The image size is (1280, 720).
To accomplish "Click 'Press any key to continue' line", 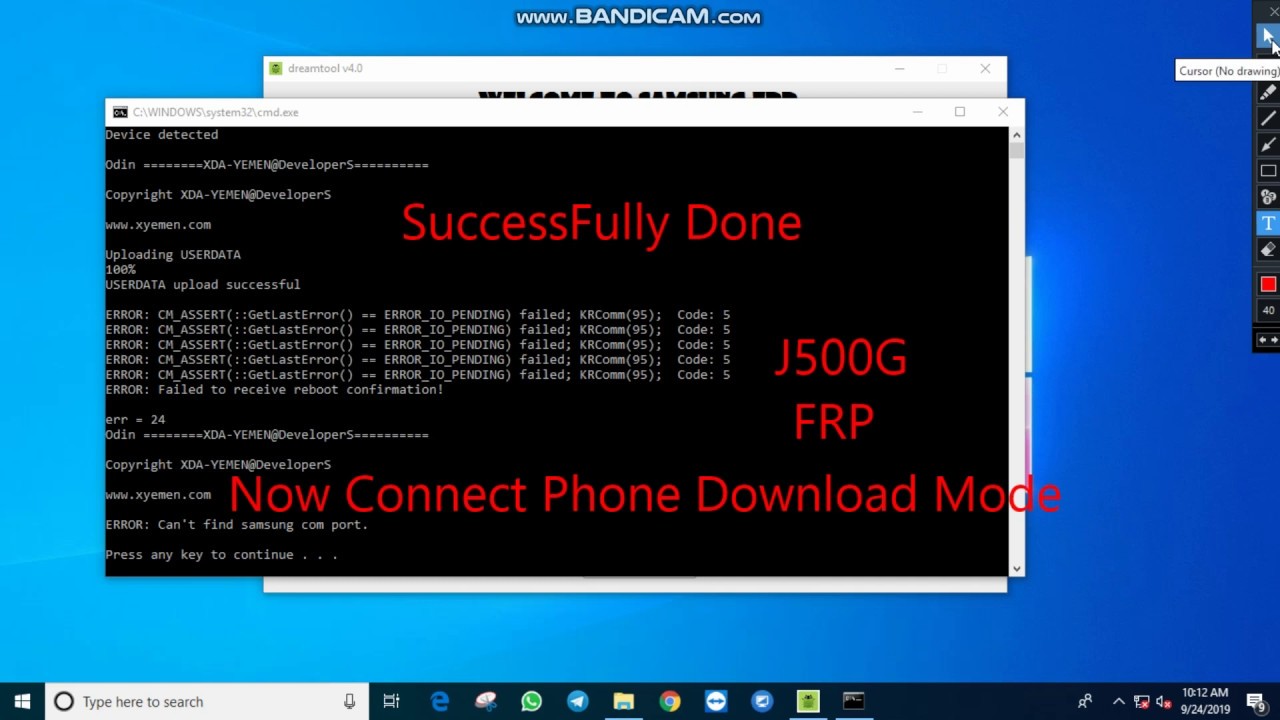I will point(221,554).
